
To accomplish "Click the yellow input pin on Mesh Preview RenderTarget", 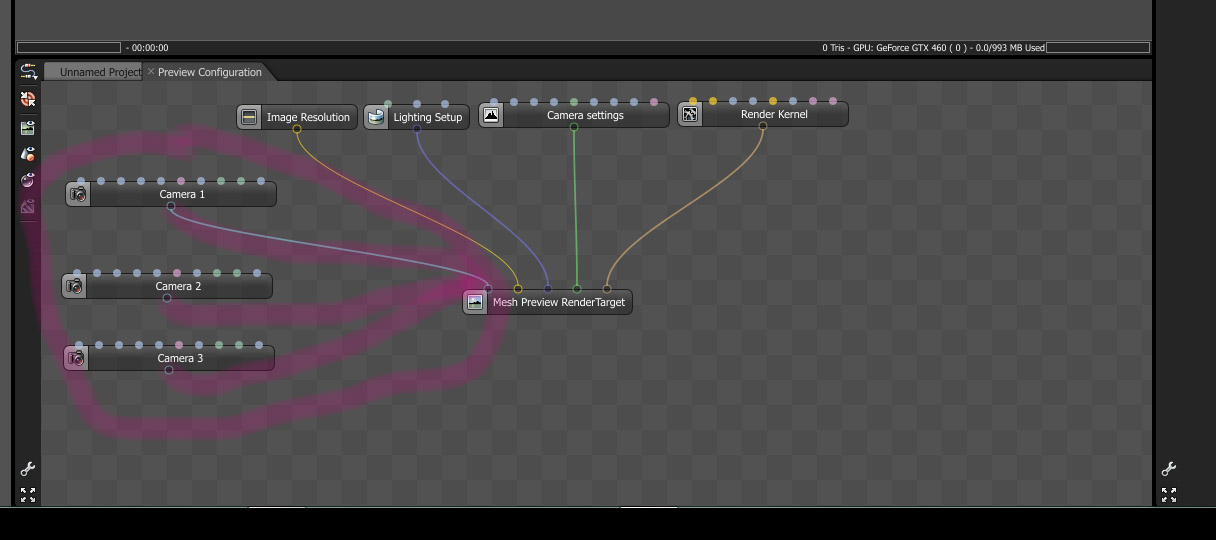I will pos(518,289).
